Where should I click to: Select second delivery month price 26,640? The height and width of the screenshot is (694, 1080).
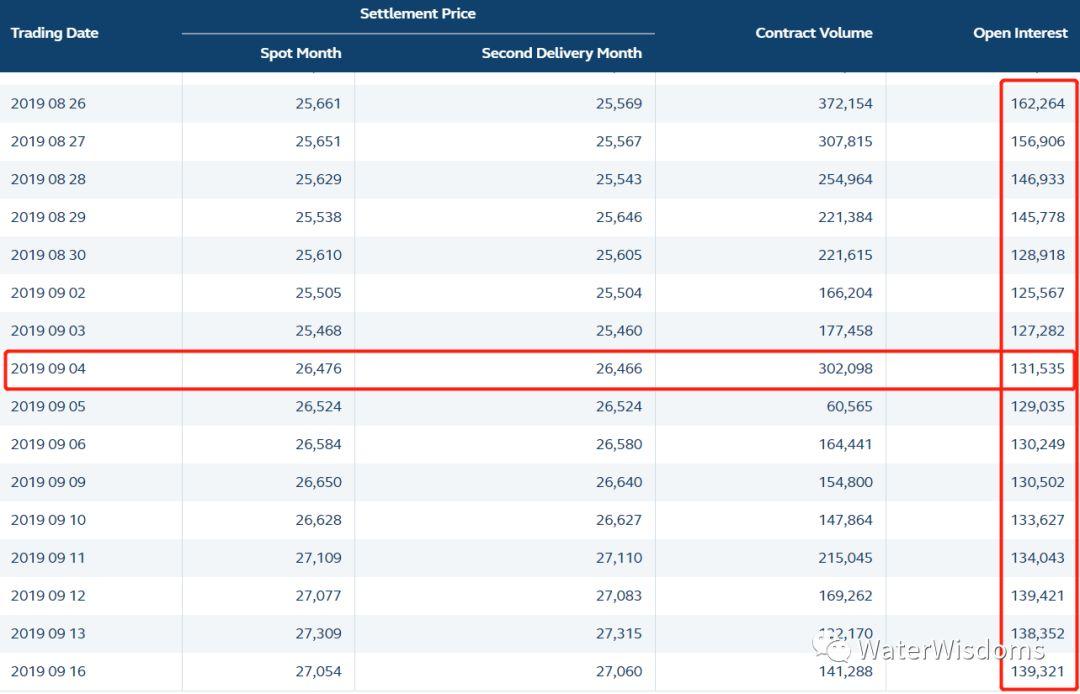click(619, 483)
